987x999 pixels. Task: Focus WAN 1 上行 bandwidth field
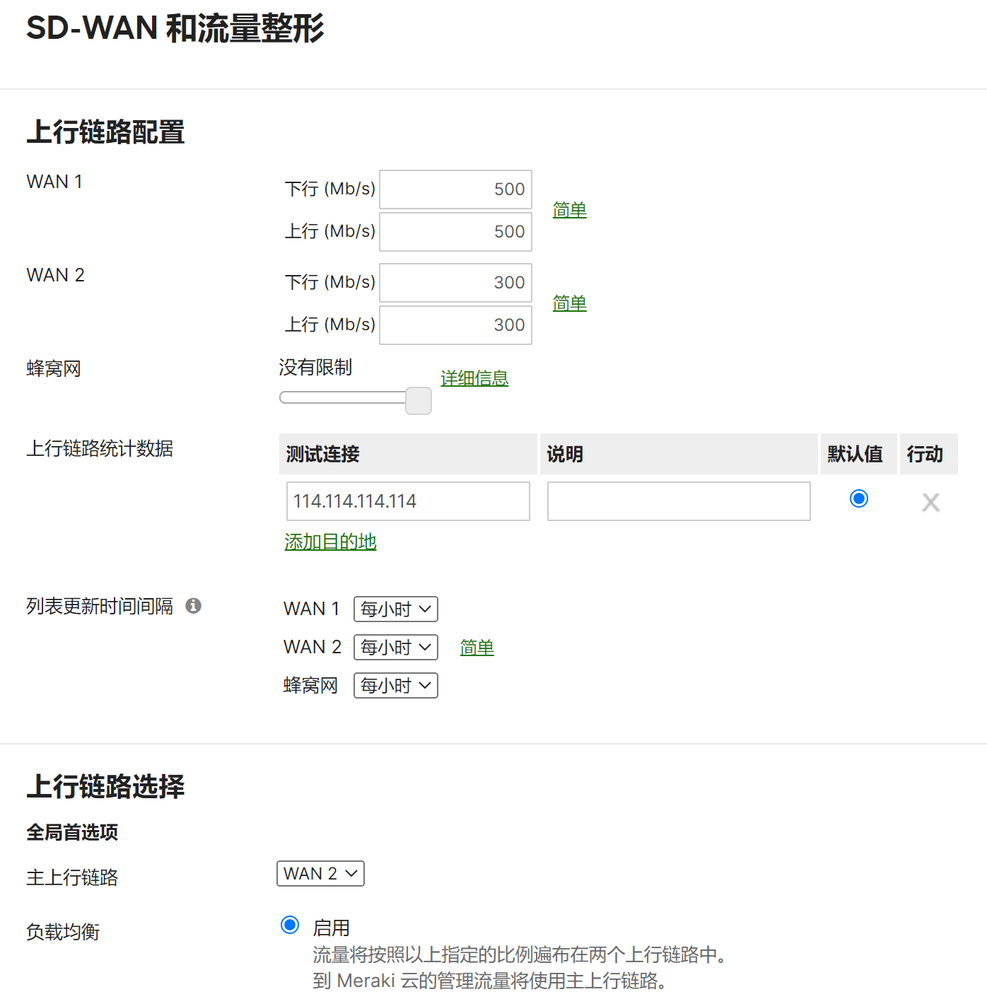[456, 232]
